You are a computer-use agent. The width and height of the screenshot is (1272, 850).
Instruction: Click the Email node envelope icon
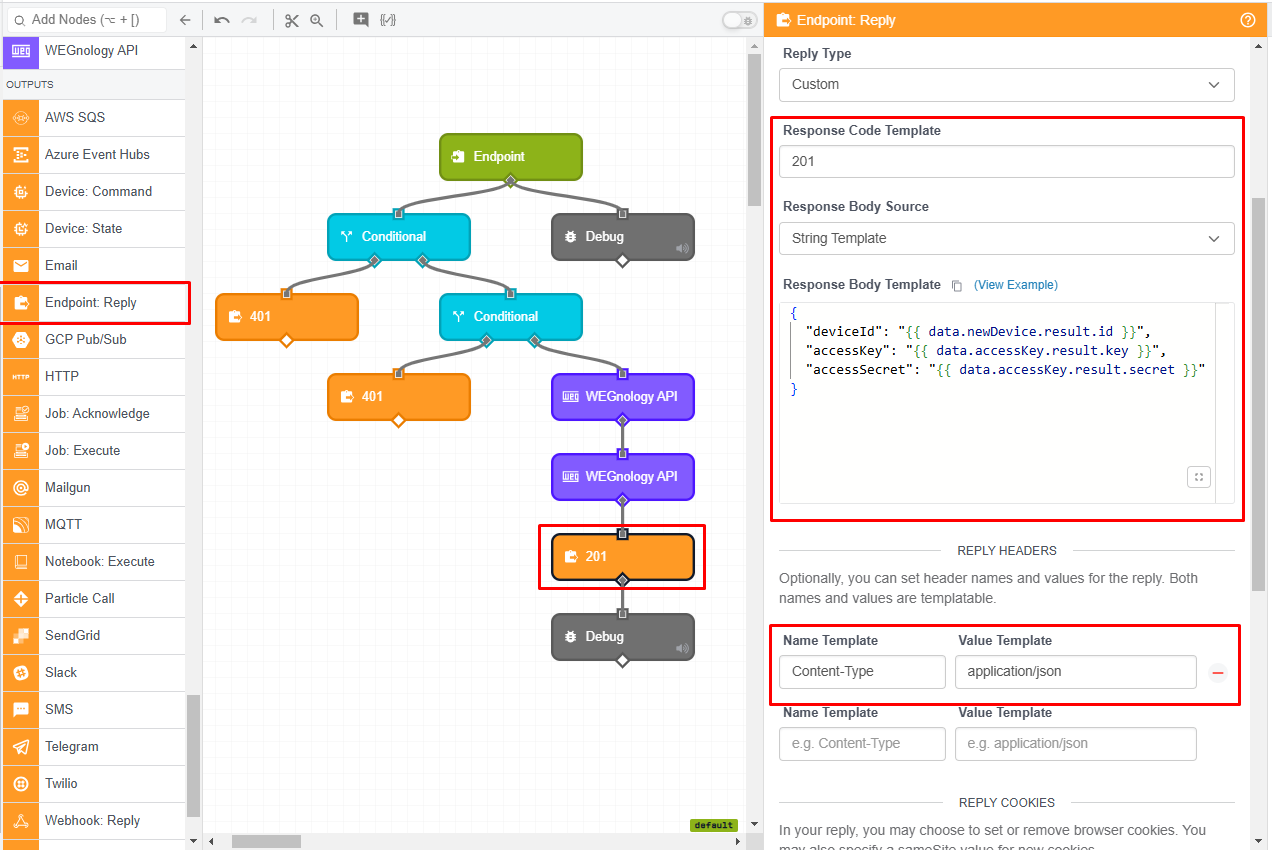21,266
